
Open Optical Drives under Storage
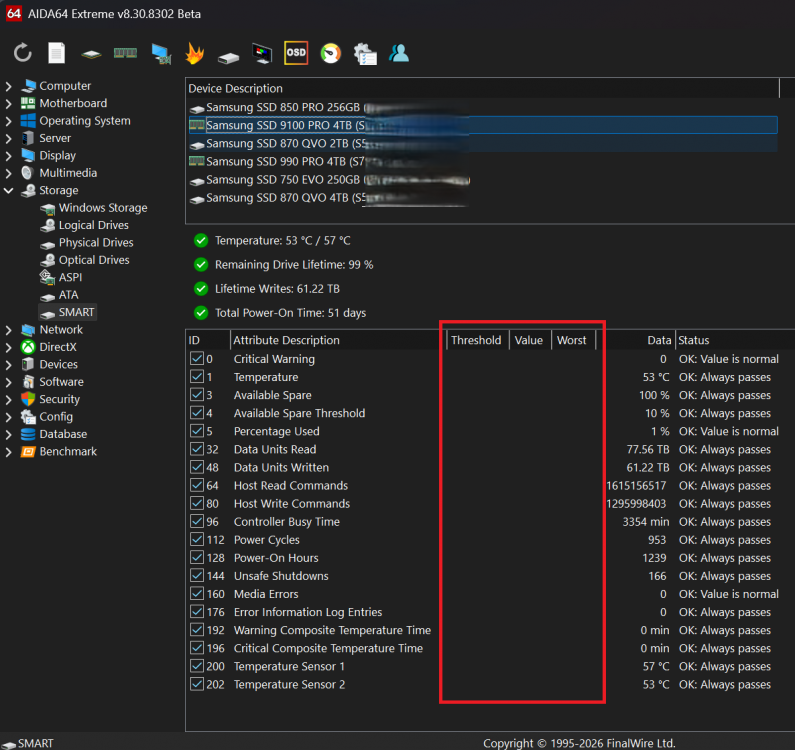pyautogui.click(x=94, y=260)
